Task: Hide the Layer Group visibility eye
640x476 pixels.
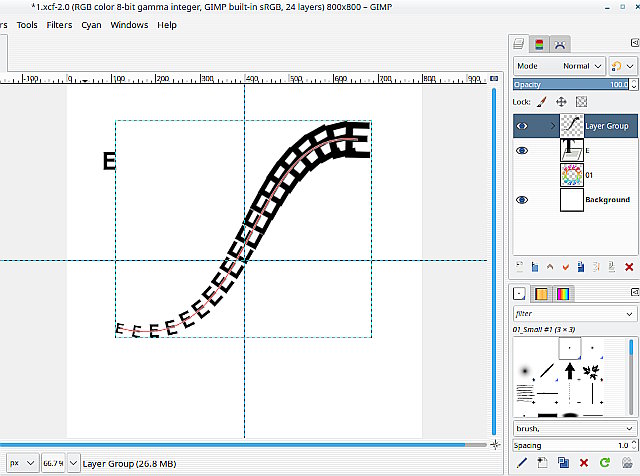Action: pos(522,126)
